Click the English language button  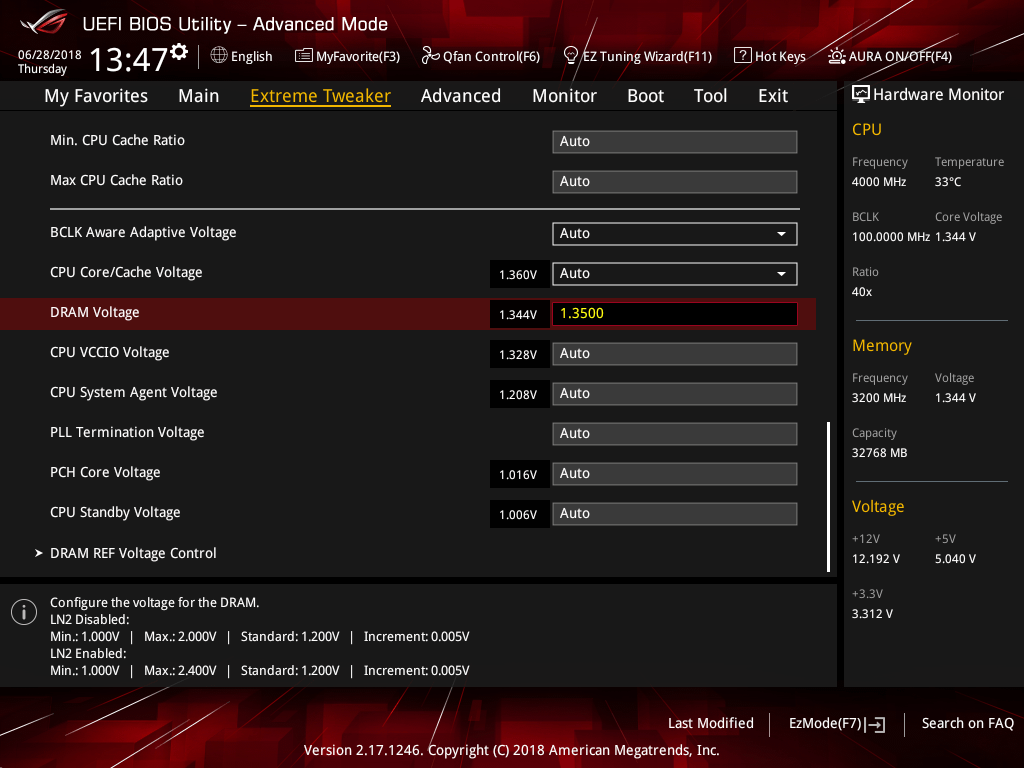[x=242, y=56]
